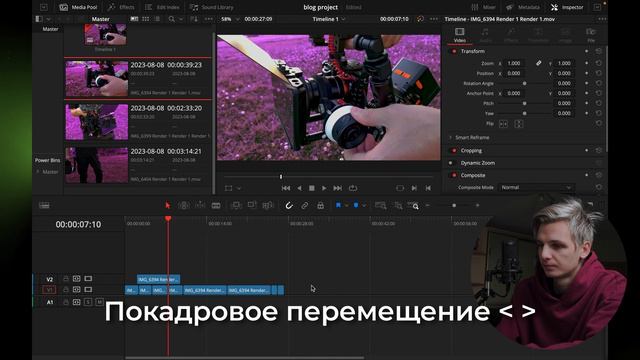The height and width of the screenshot is (360, 640).
Task: Click the Flip horizontal button
Action: click(x=504, y=124)
